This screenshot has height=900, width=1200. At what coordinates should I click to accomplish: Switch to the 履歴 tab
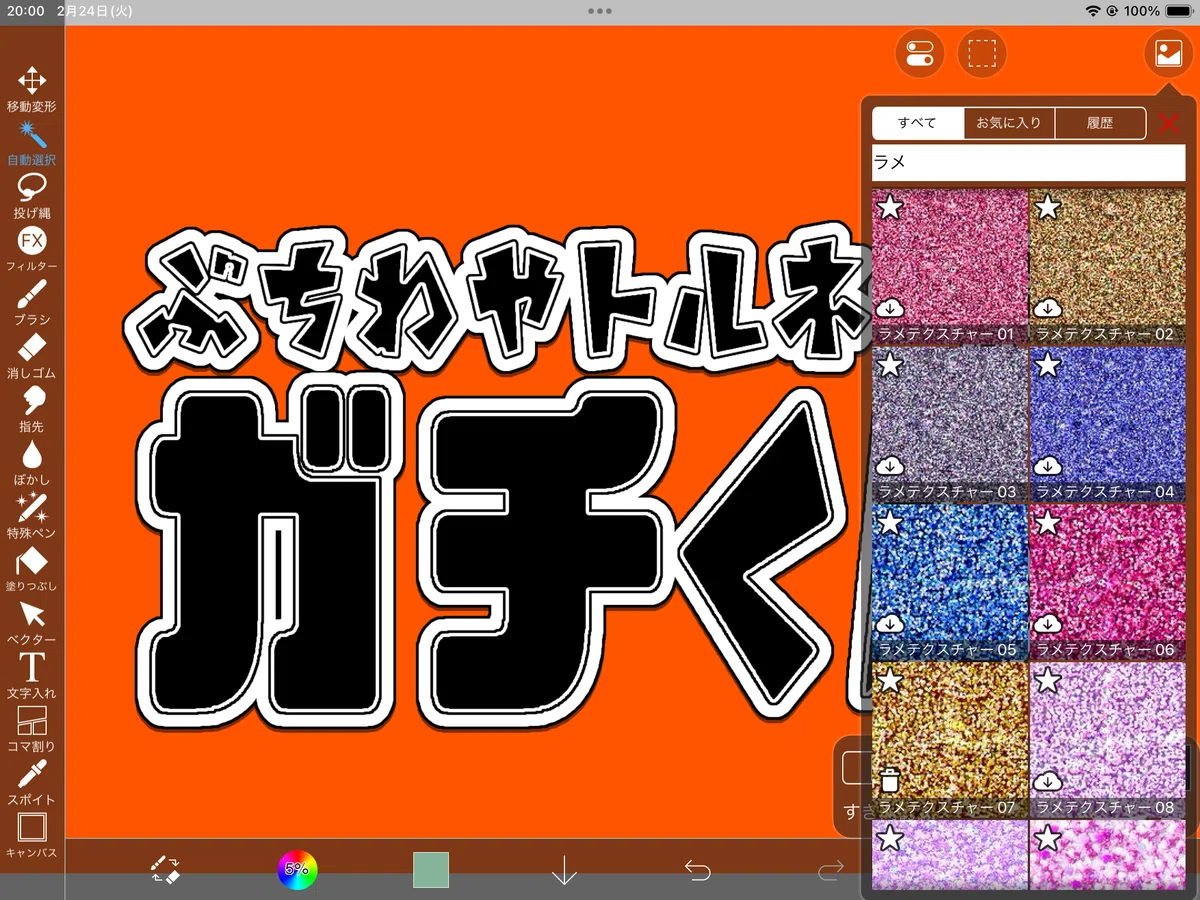[1100, 123]
